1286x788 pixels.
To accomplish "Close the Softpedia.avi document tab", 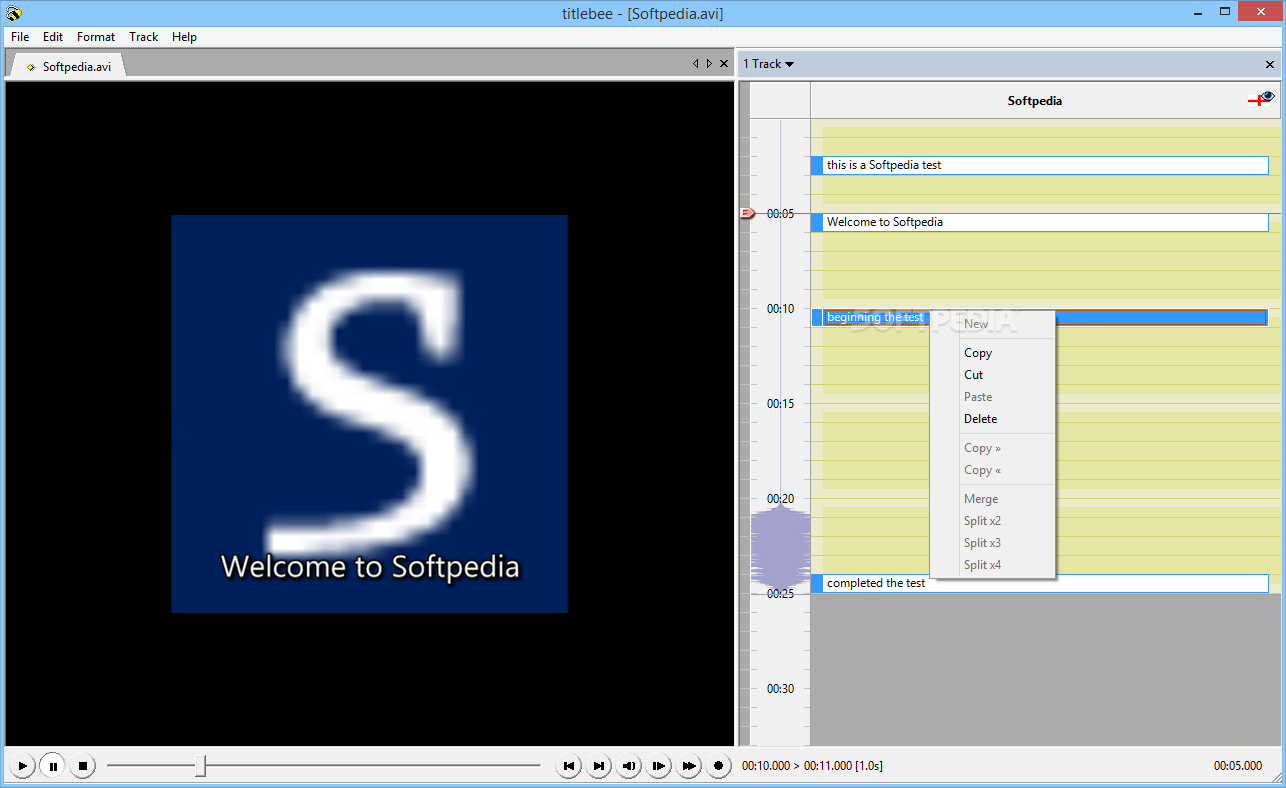I will pyautogui.click(x=724, y=64).
